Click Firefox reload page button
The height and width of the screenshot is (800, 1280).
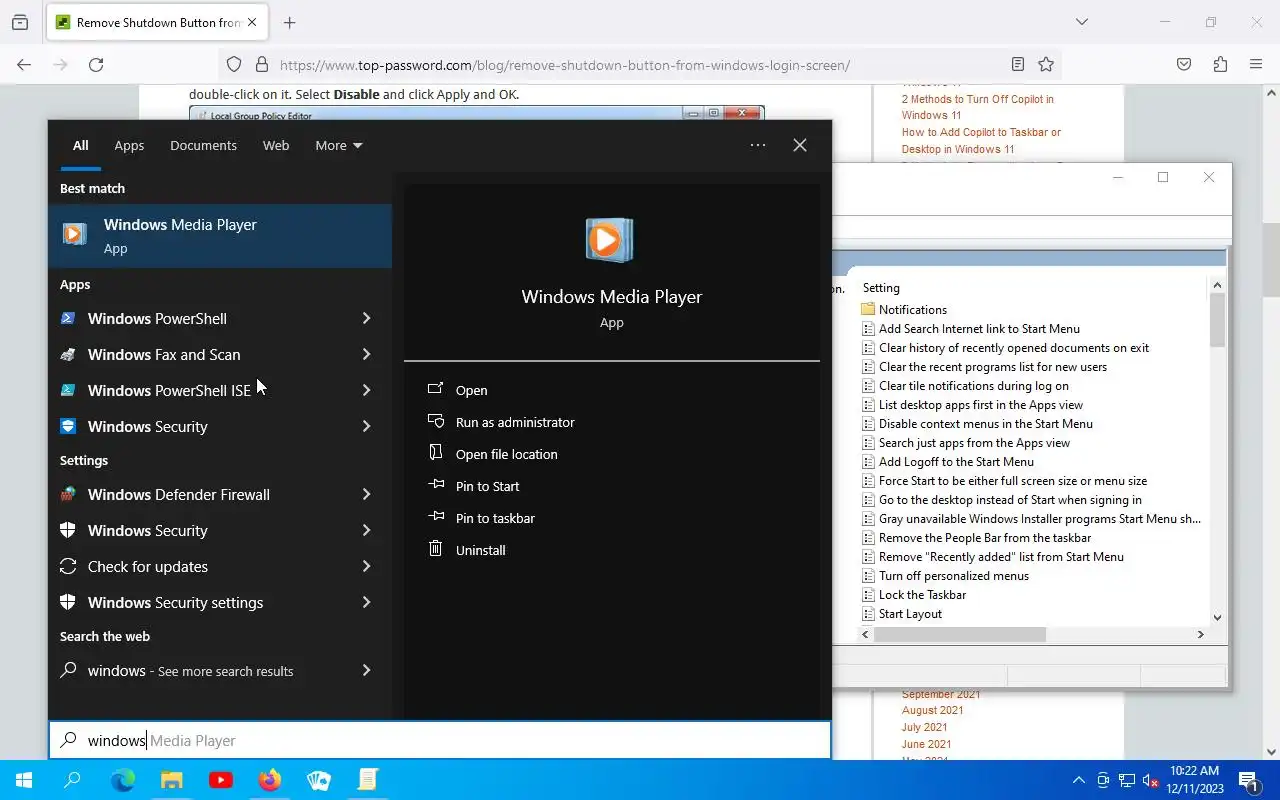coord(96,65)
